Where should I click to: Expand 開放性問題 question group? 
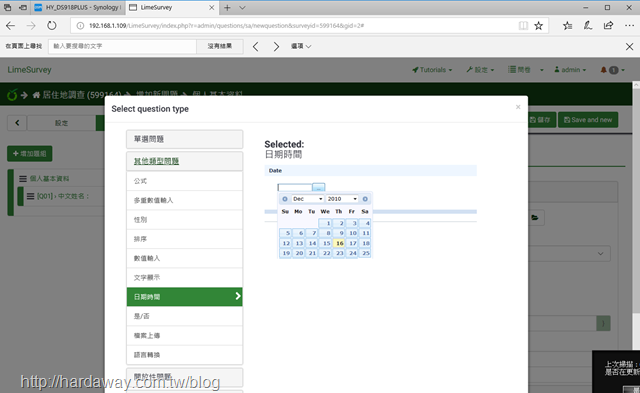[184, 377]
